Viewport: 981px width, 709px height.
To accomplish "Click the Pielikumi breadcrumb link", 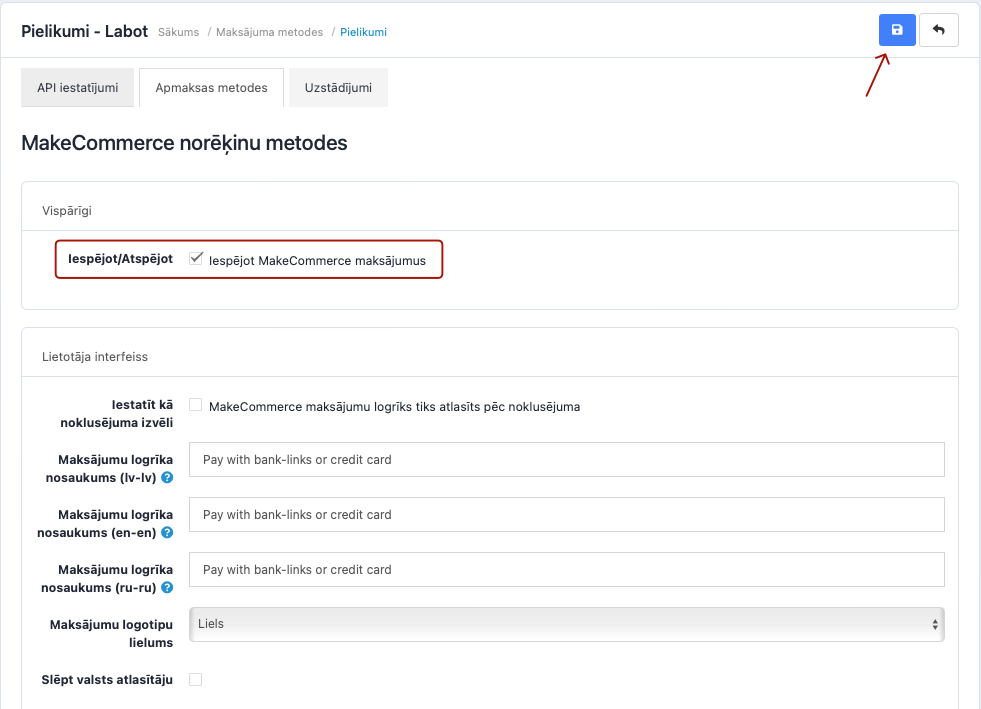I will point(363,32).
